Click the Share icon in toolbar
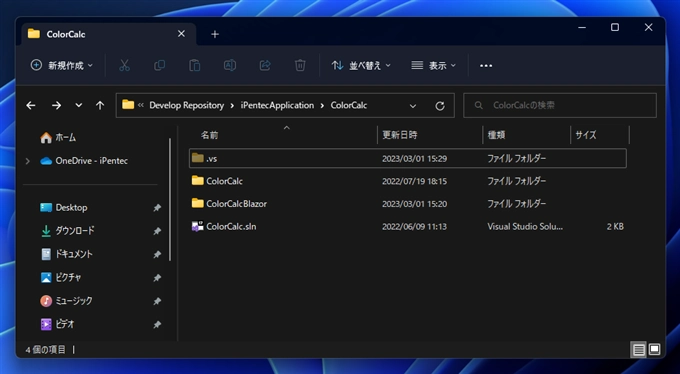The height and width of the screenshot is (374, 680). 265,66
